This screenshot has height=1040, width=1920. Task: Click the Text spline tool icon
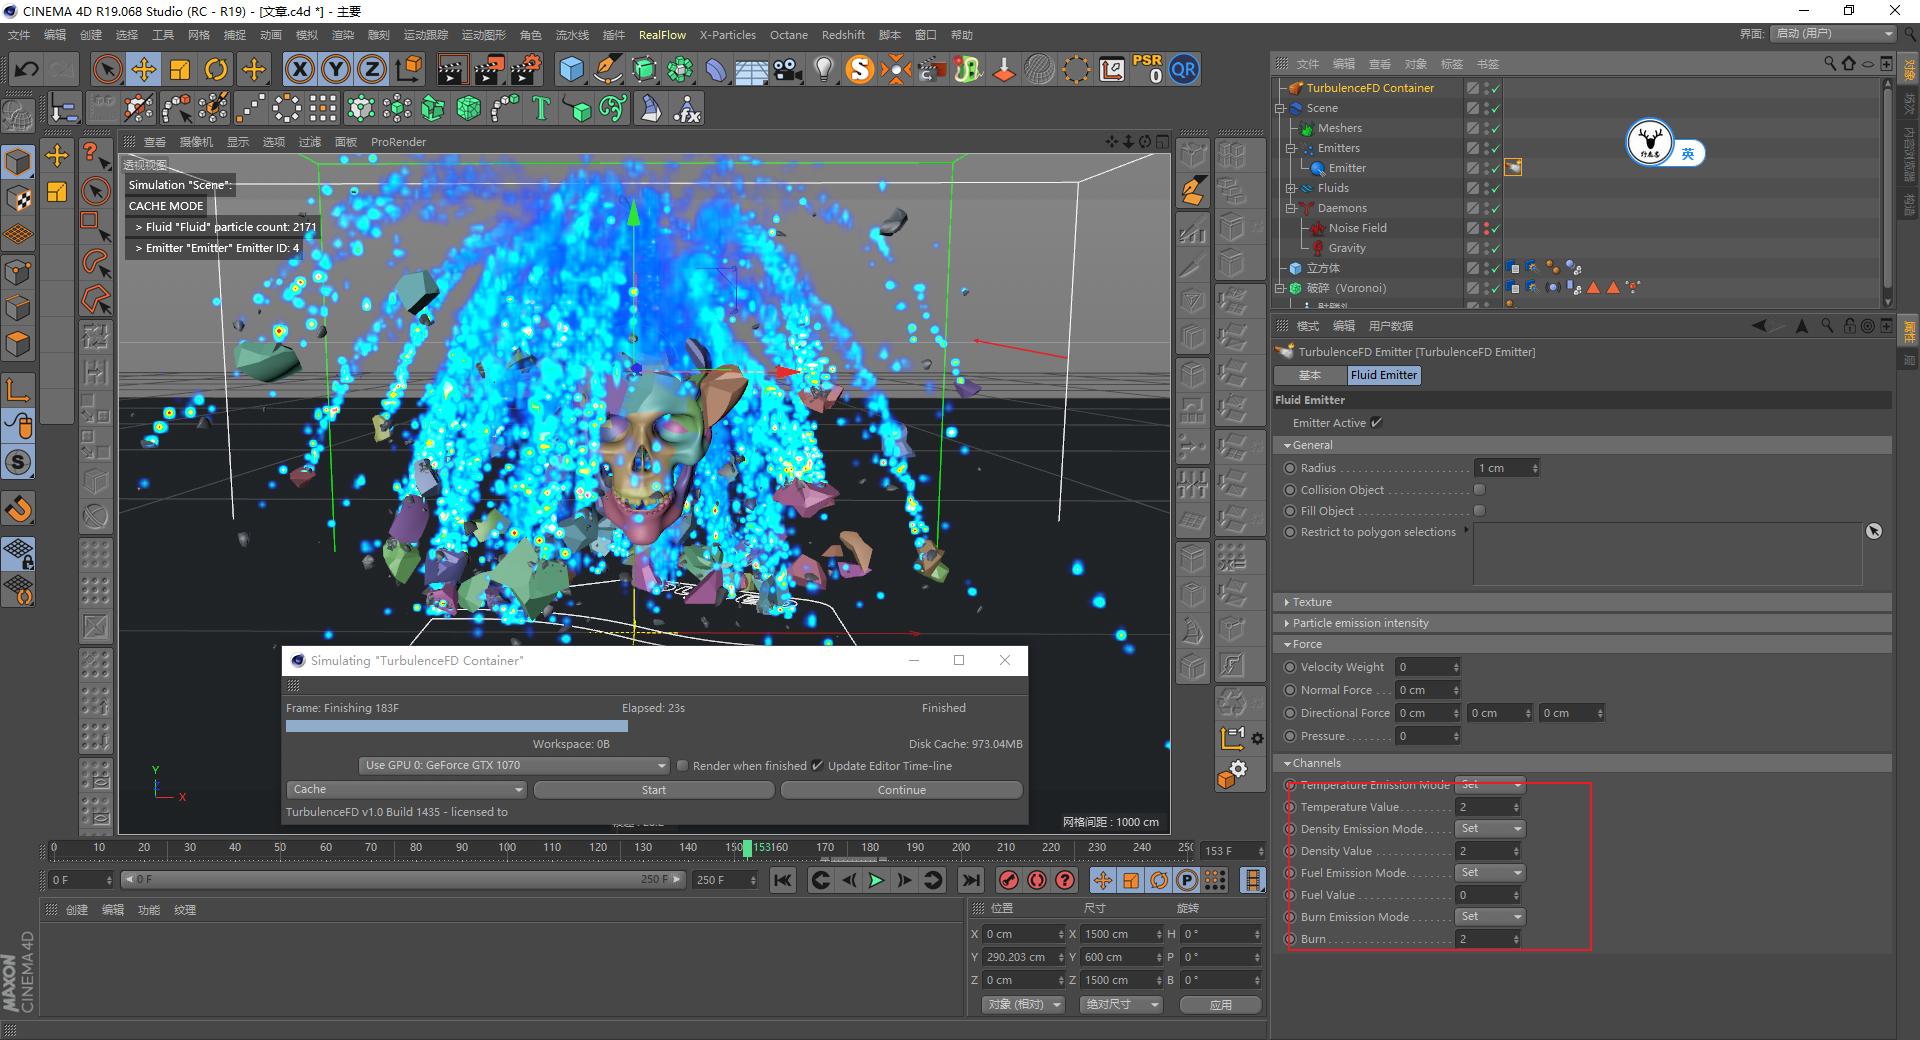(x=540, y=107)
